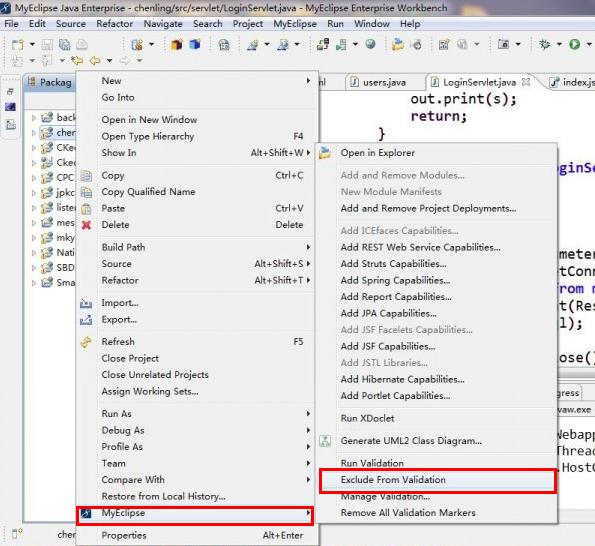Click the Refresh icon in context menu
Viewport: 595px width, 546px height.
pos(86,342)
